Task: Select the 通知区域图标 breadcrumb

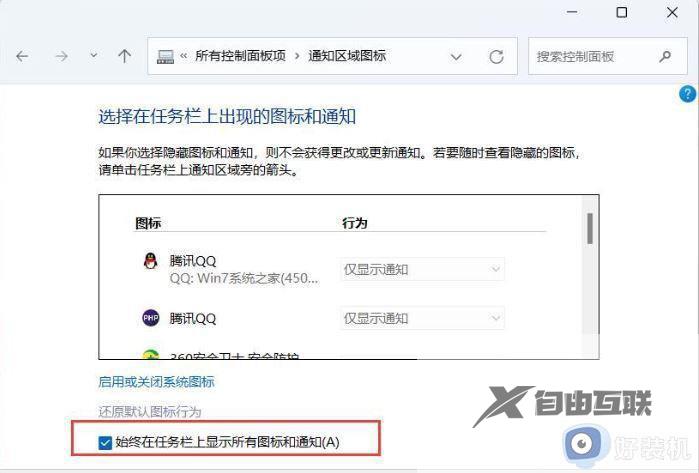Action: pyautogui.click(x=347, y=56)
